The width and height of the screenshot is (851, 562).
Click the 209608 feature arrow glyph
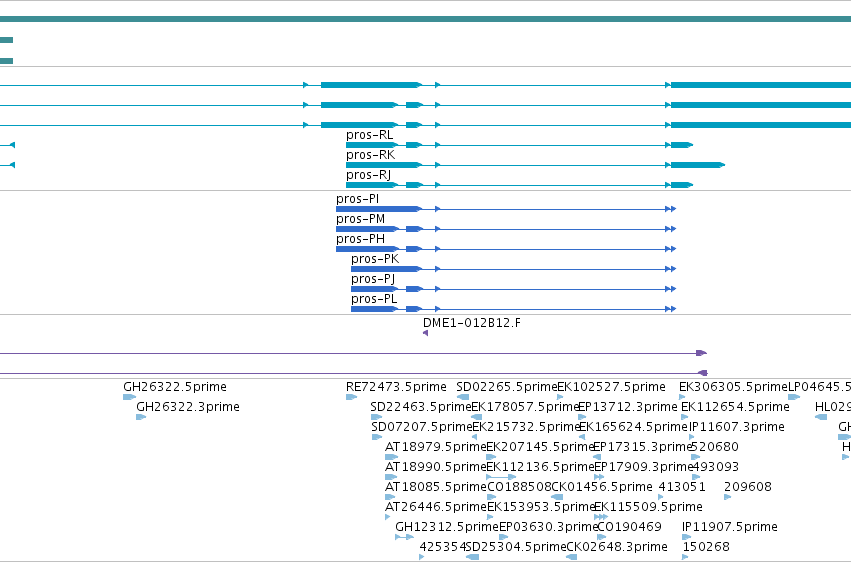727,497
